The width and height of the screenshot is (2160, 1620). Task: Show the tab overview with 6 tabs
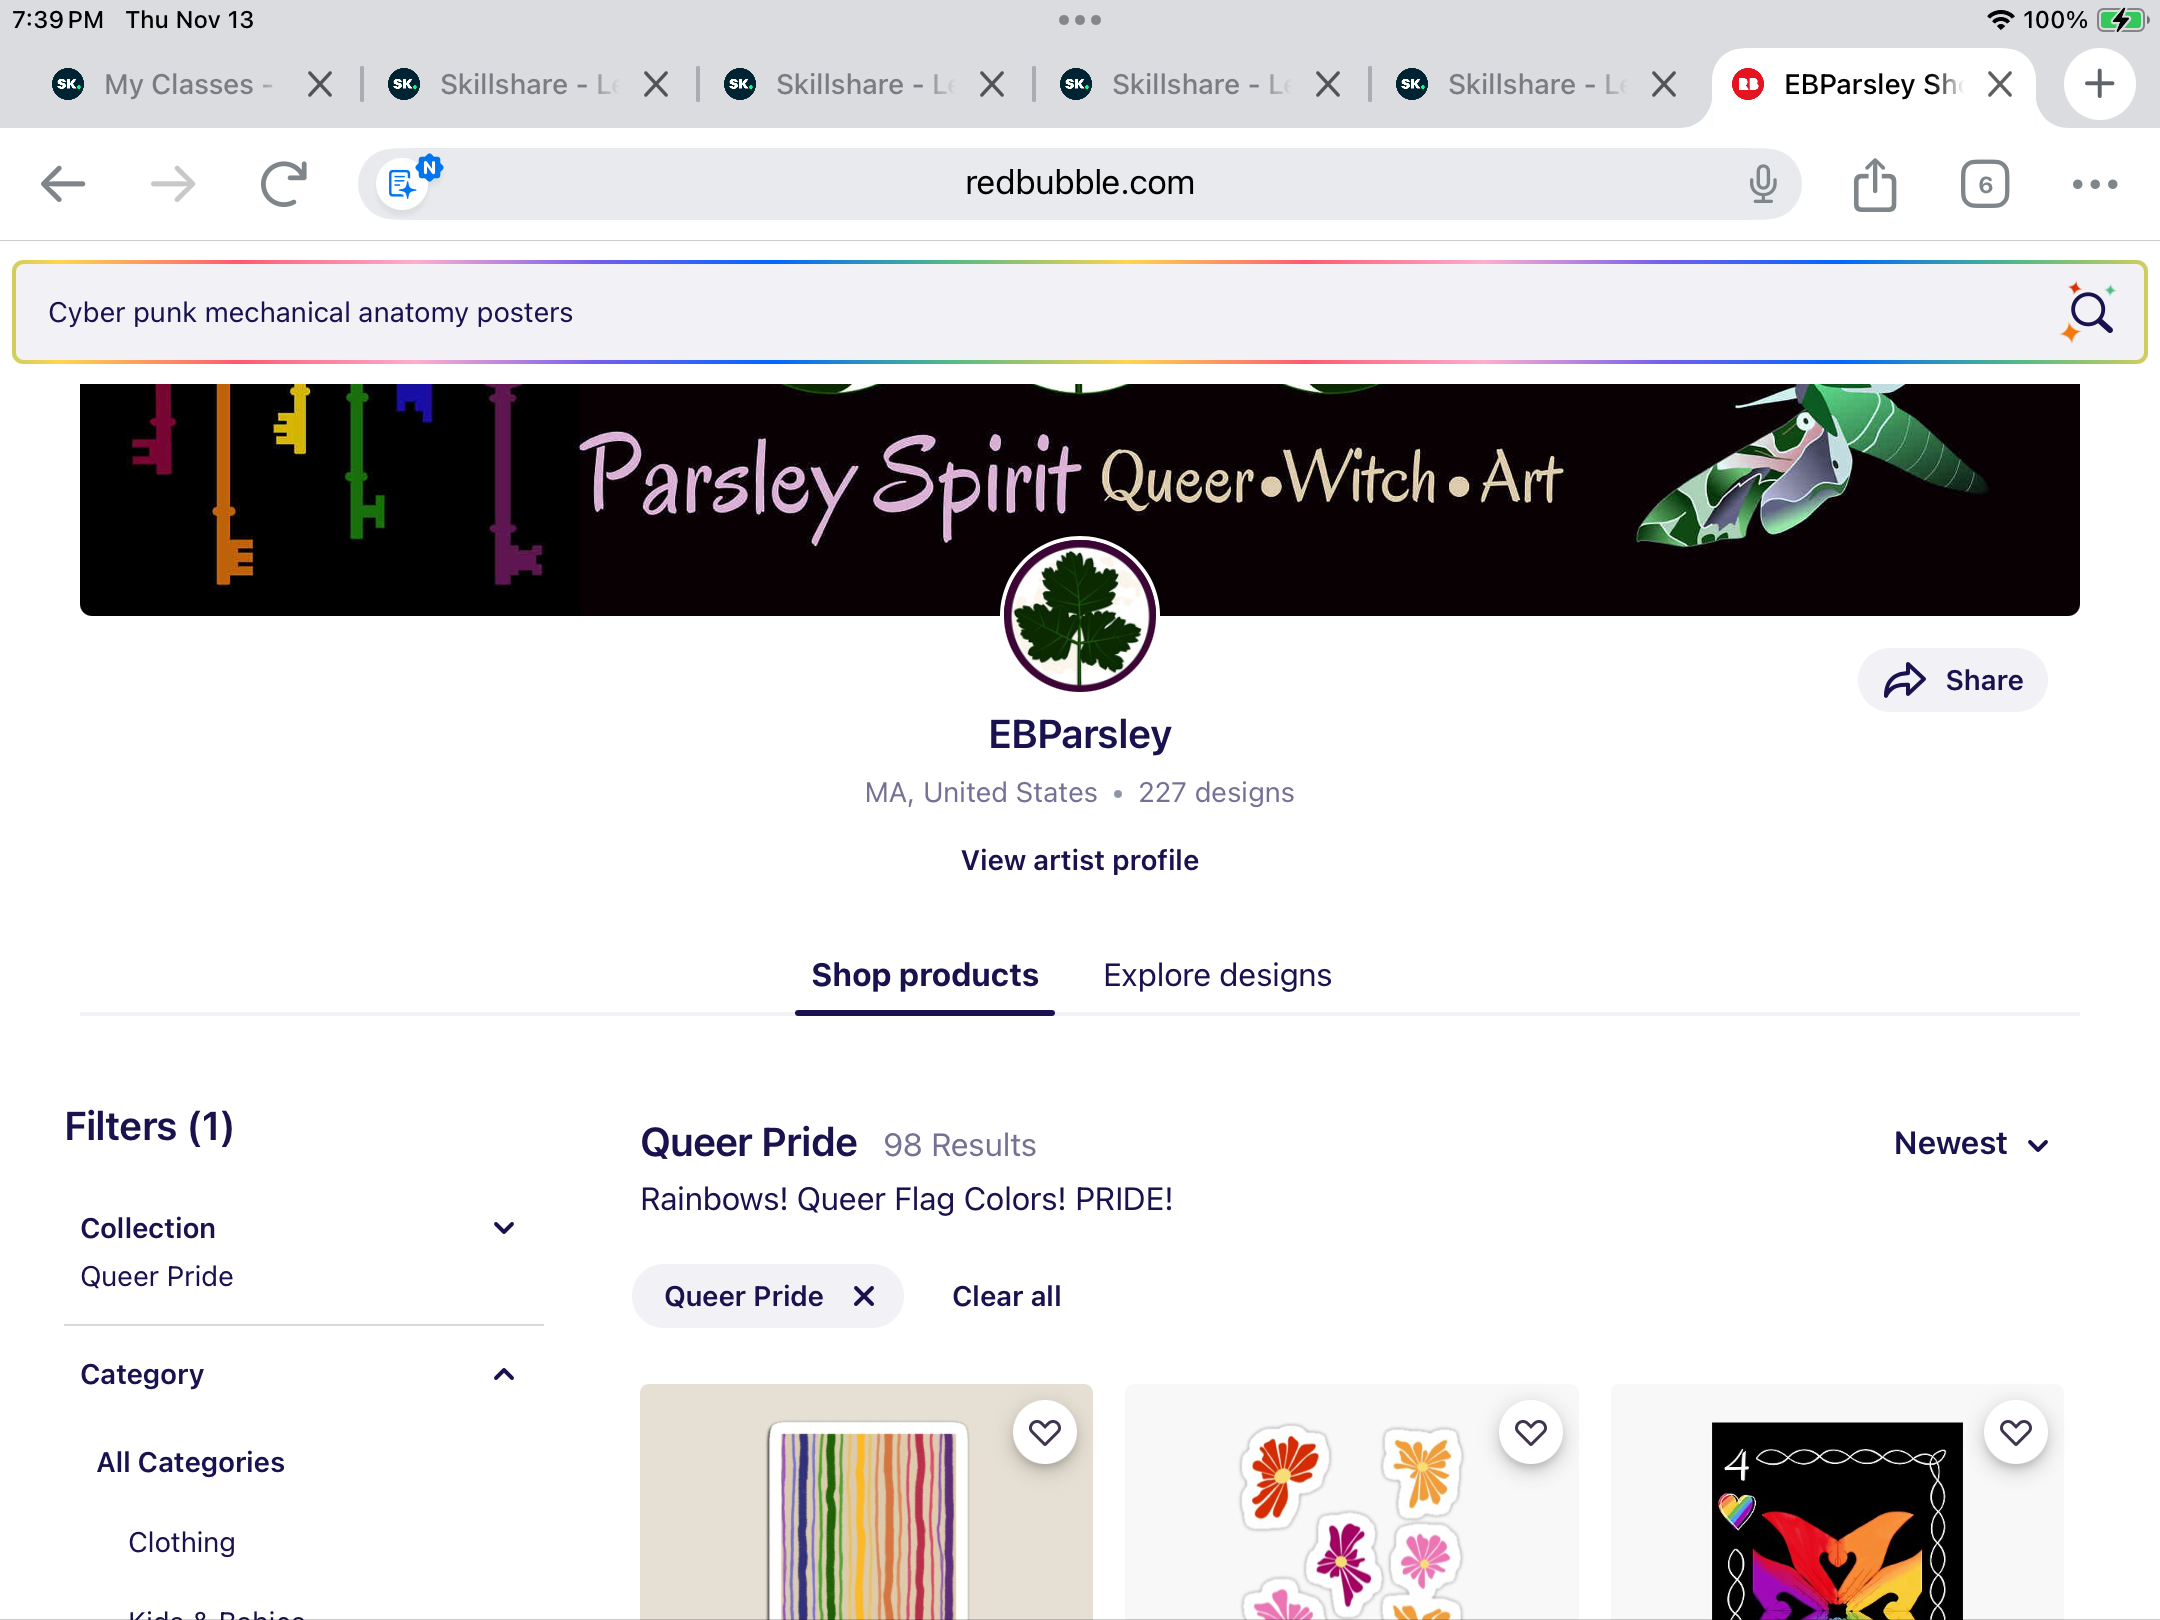click(1985, 184)
